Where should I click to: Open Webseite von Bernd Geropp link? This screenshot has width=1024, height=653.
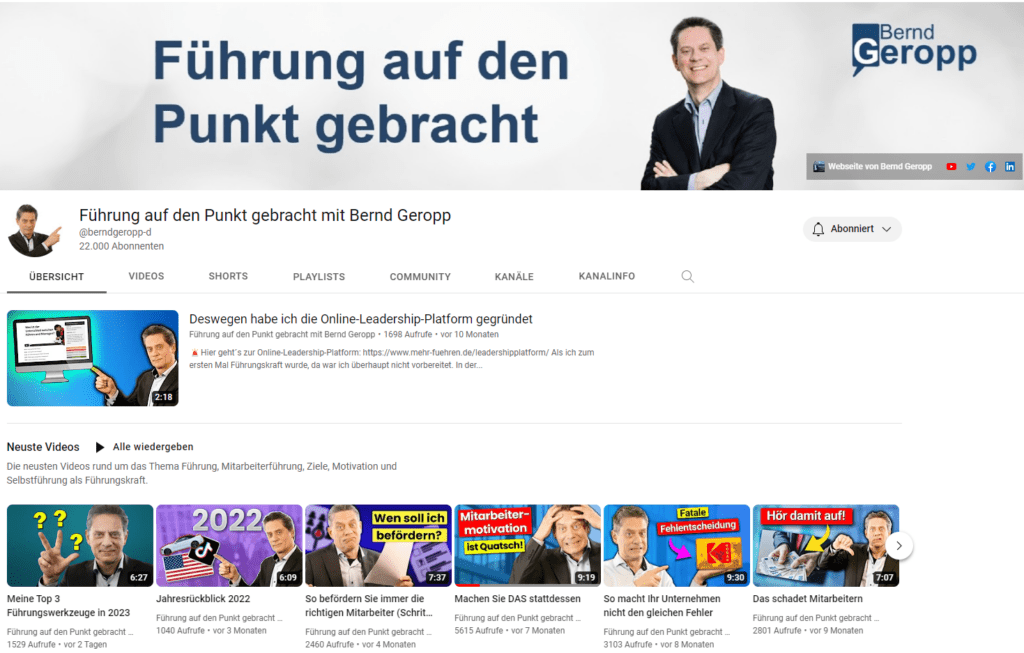pyautogui.click(x=880, y=167)
